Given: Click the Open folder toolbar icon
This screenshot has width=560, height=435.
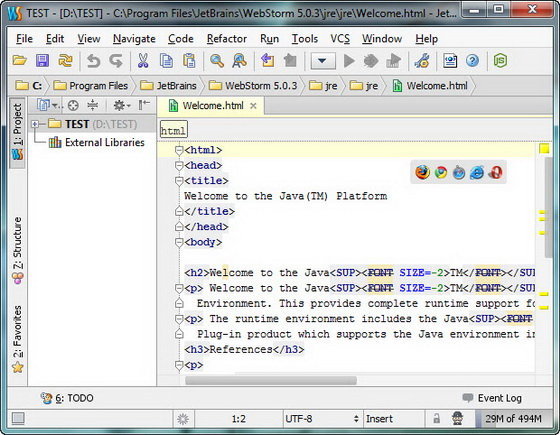Looking at the screenshot, I should 20,61.
